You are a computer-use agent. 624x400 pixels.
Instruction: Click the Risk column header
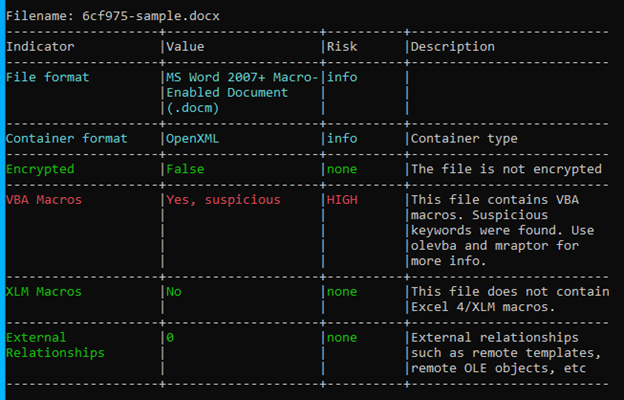click(343, 47)
